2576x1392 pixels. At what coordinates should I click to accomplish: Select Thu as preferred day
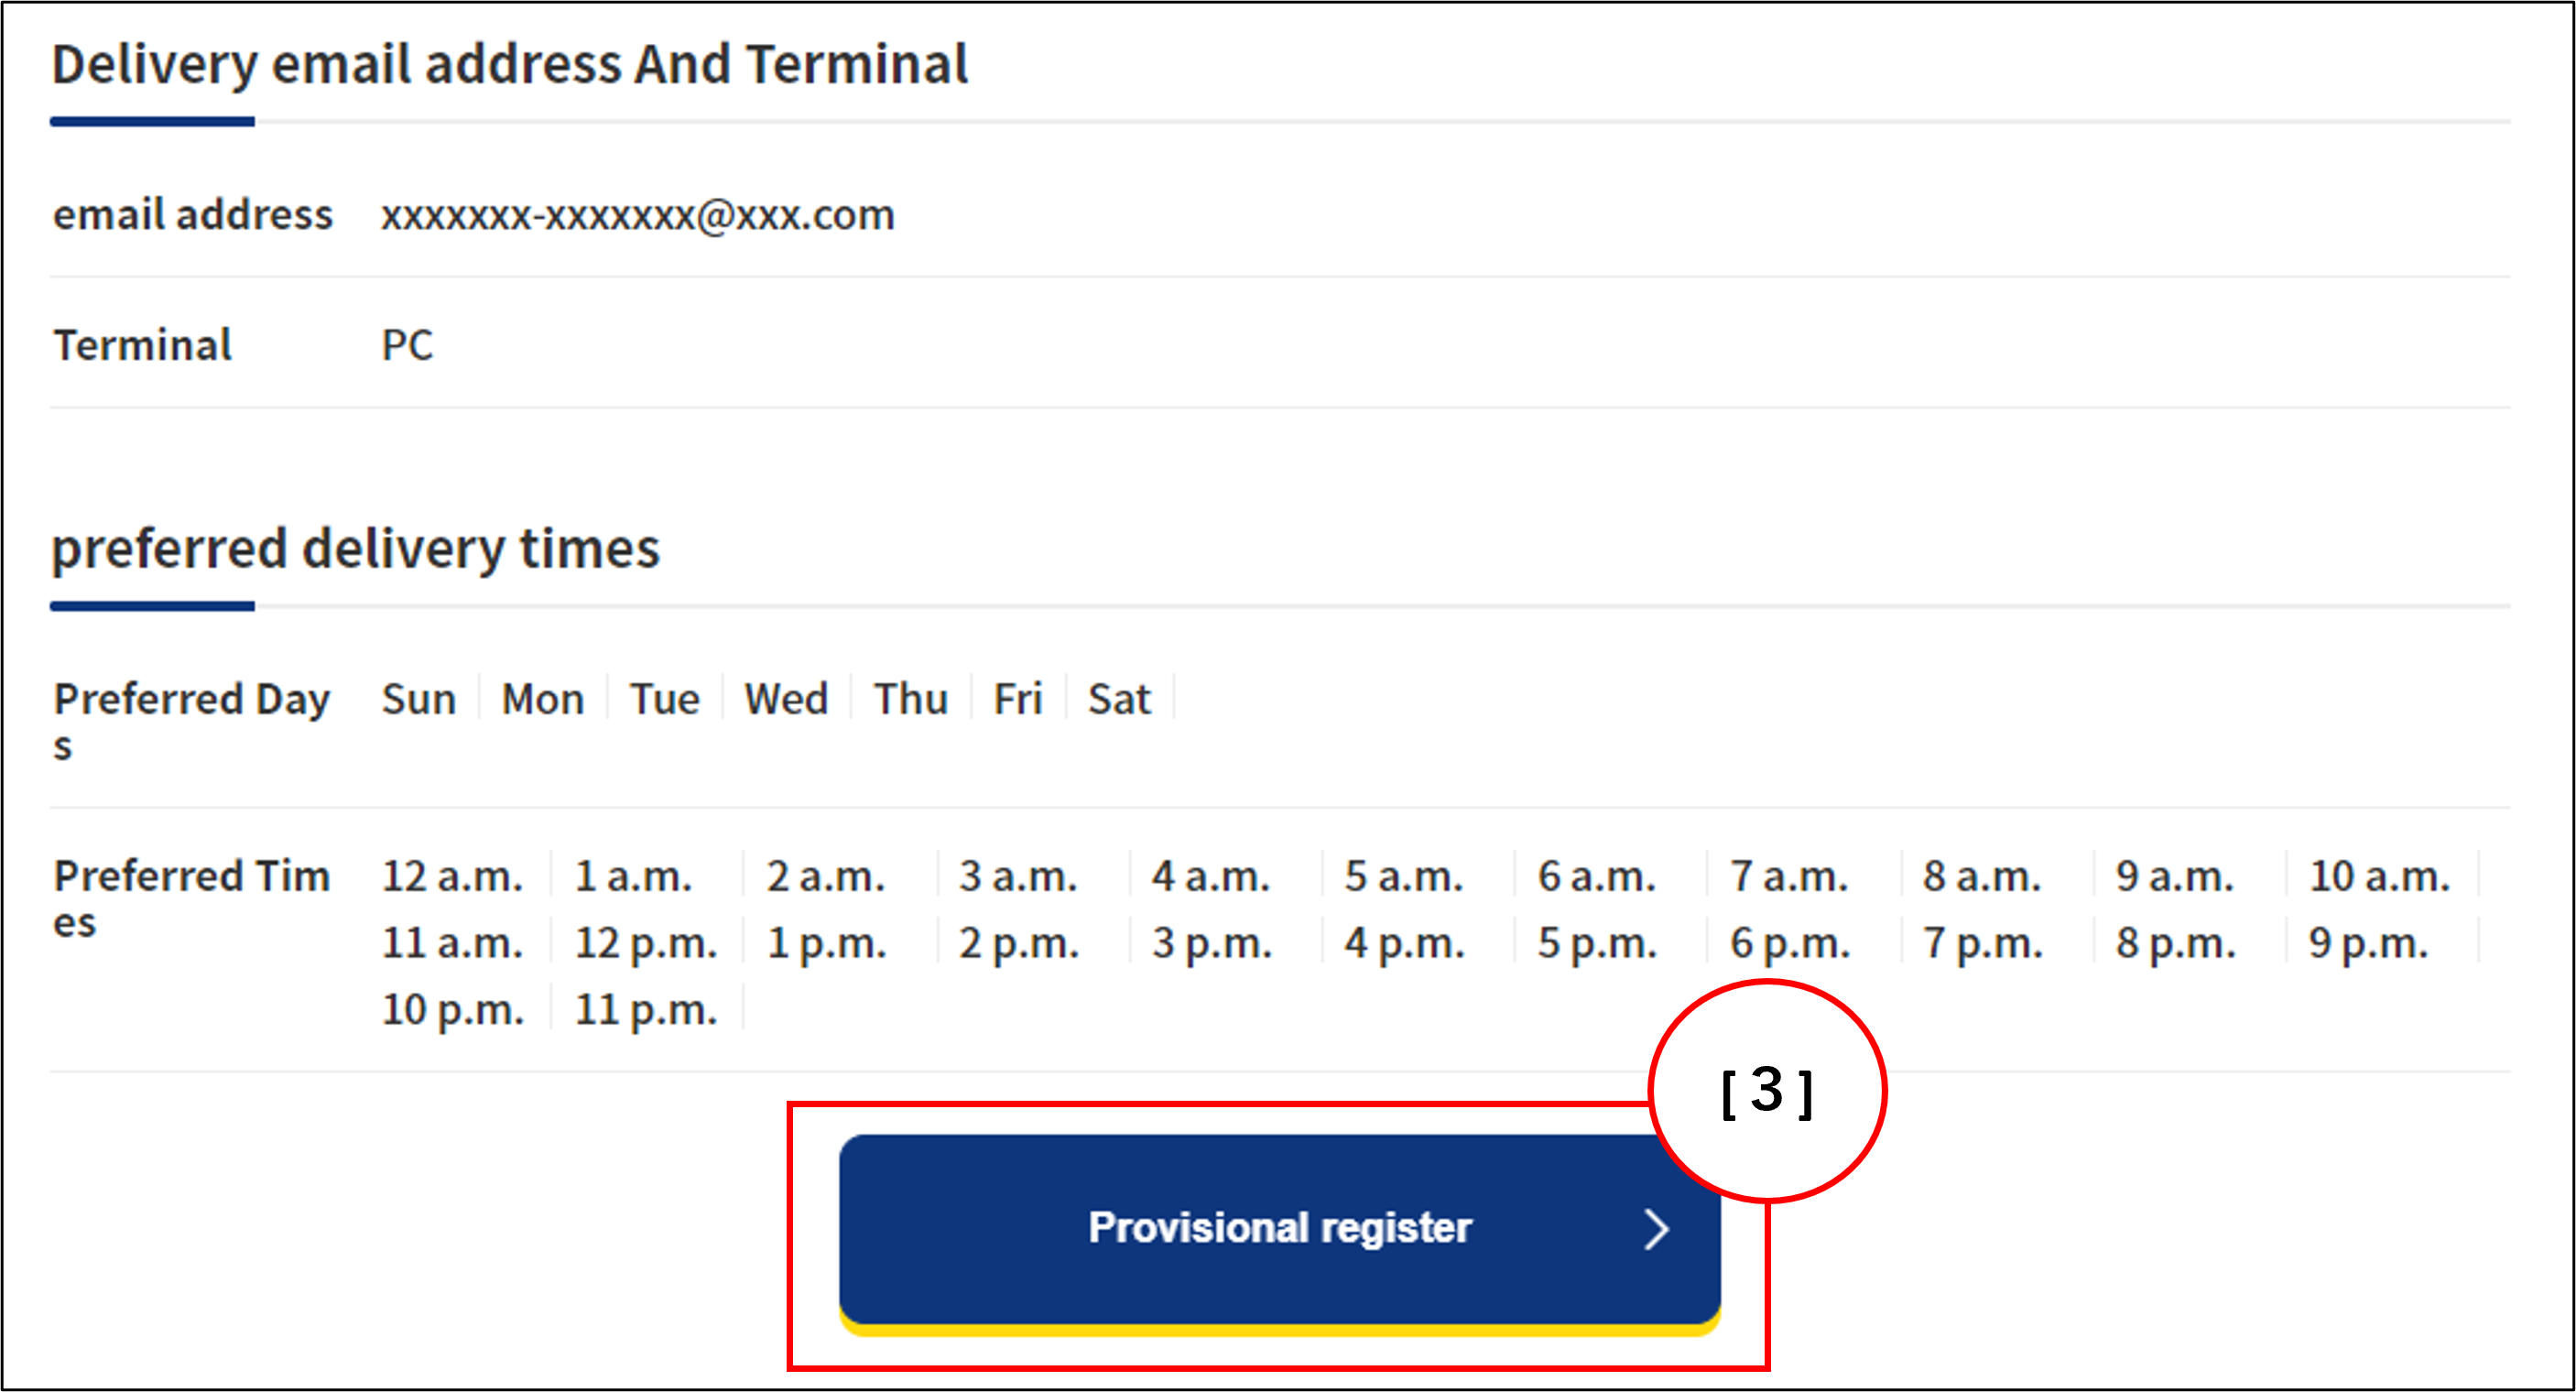[910, 699]
